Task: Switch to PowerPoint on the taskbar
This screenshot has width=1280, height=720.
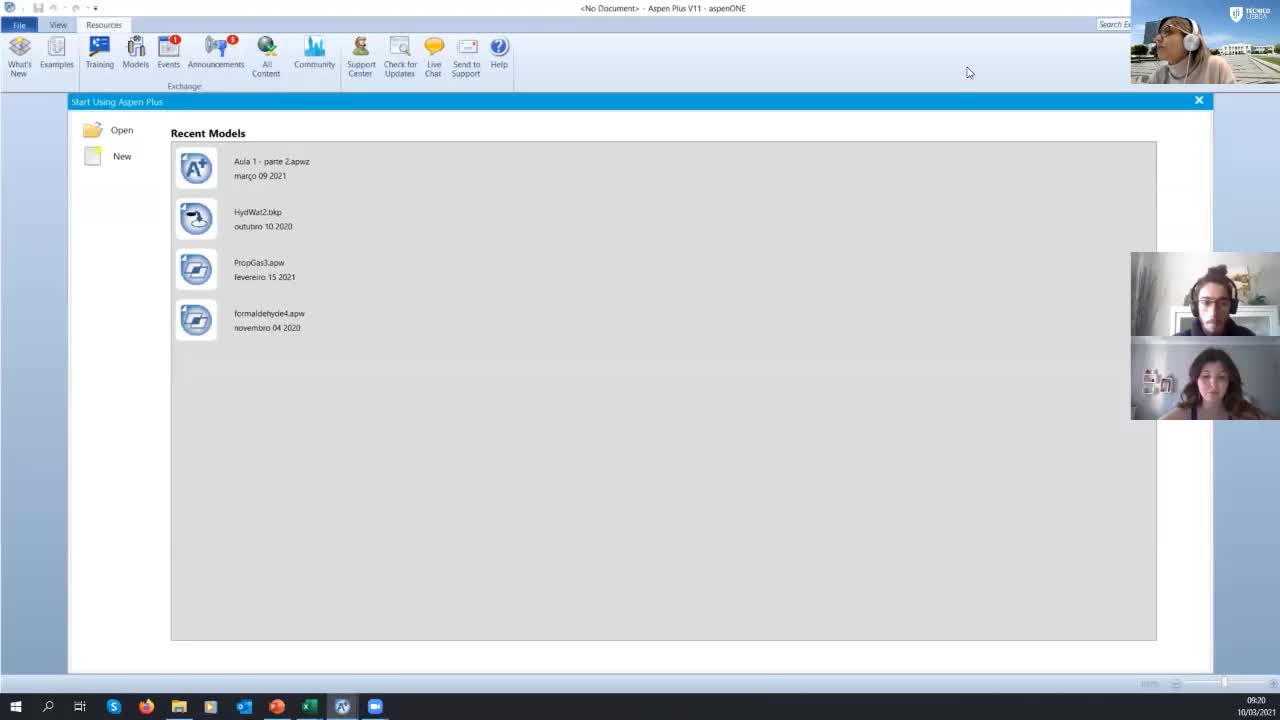Action: point(277,706)
